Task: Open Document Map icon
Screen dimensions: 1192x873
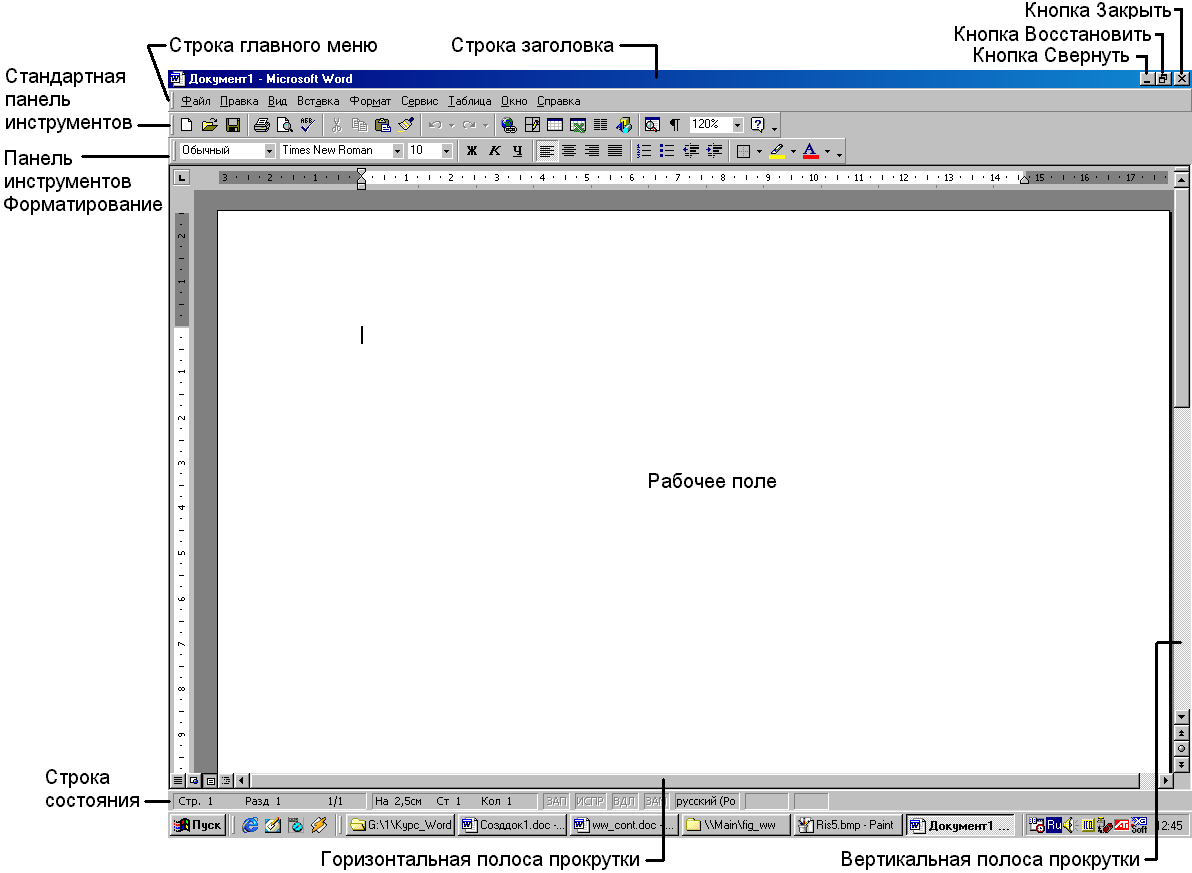Action: (x=651, y=125)
